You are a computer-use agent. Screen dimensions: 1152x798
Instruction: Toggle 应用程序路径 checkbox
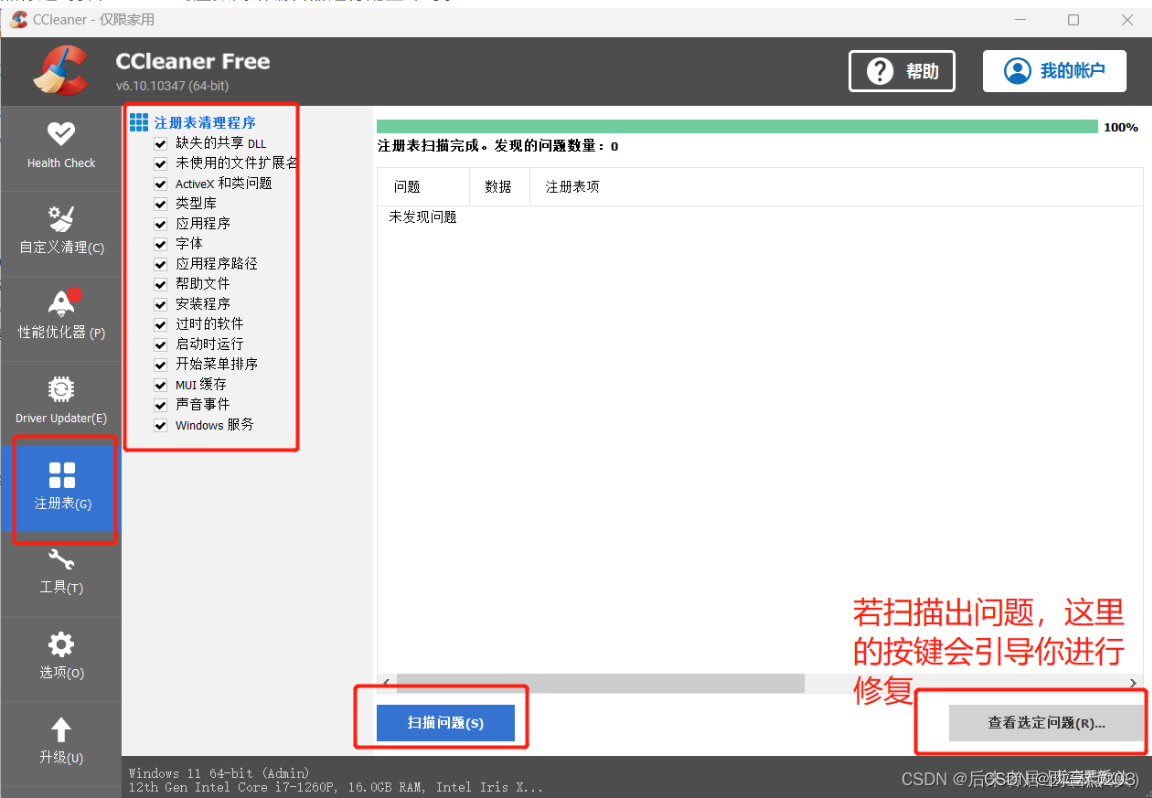[x=160, y=265]
